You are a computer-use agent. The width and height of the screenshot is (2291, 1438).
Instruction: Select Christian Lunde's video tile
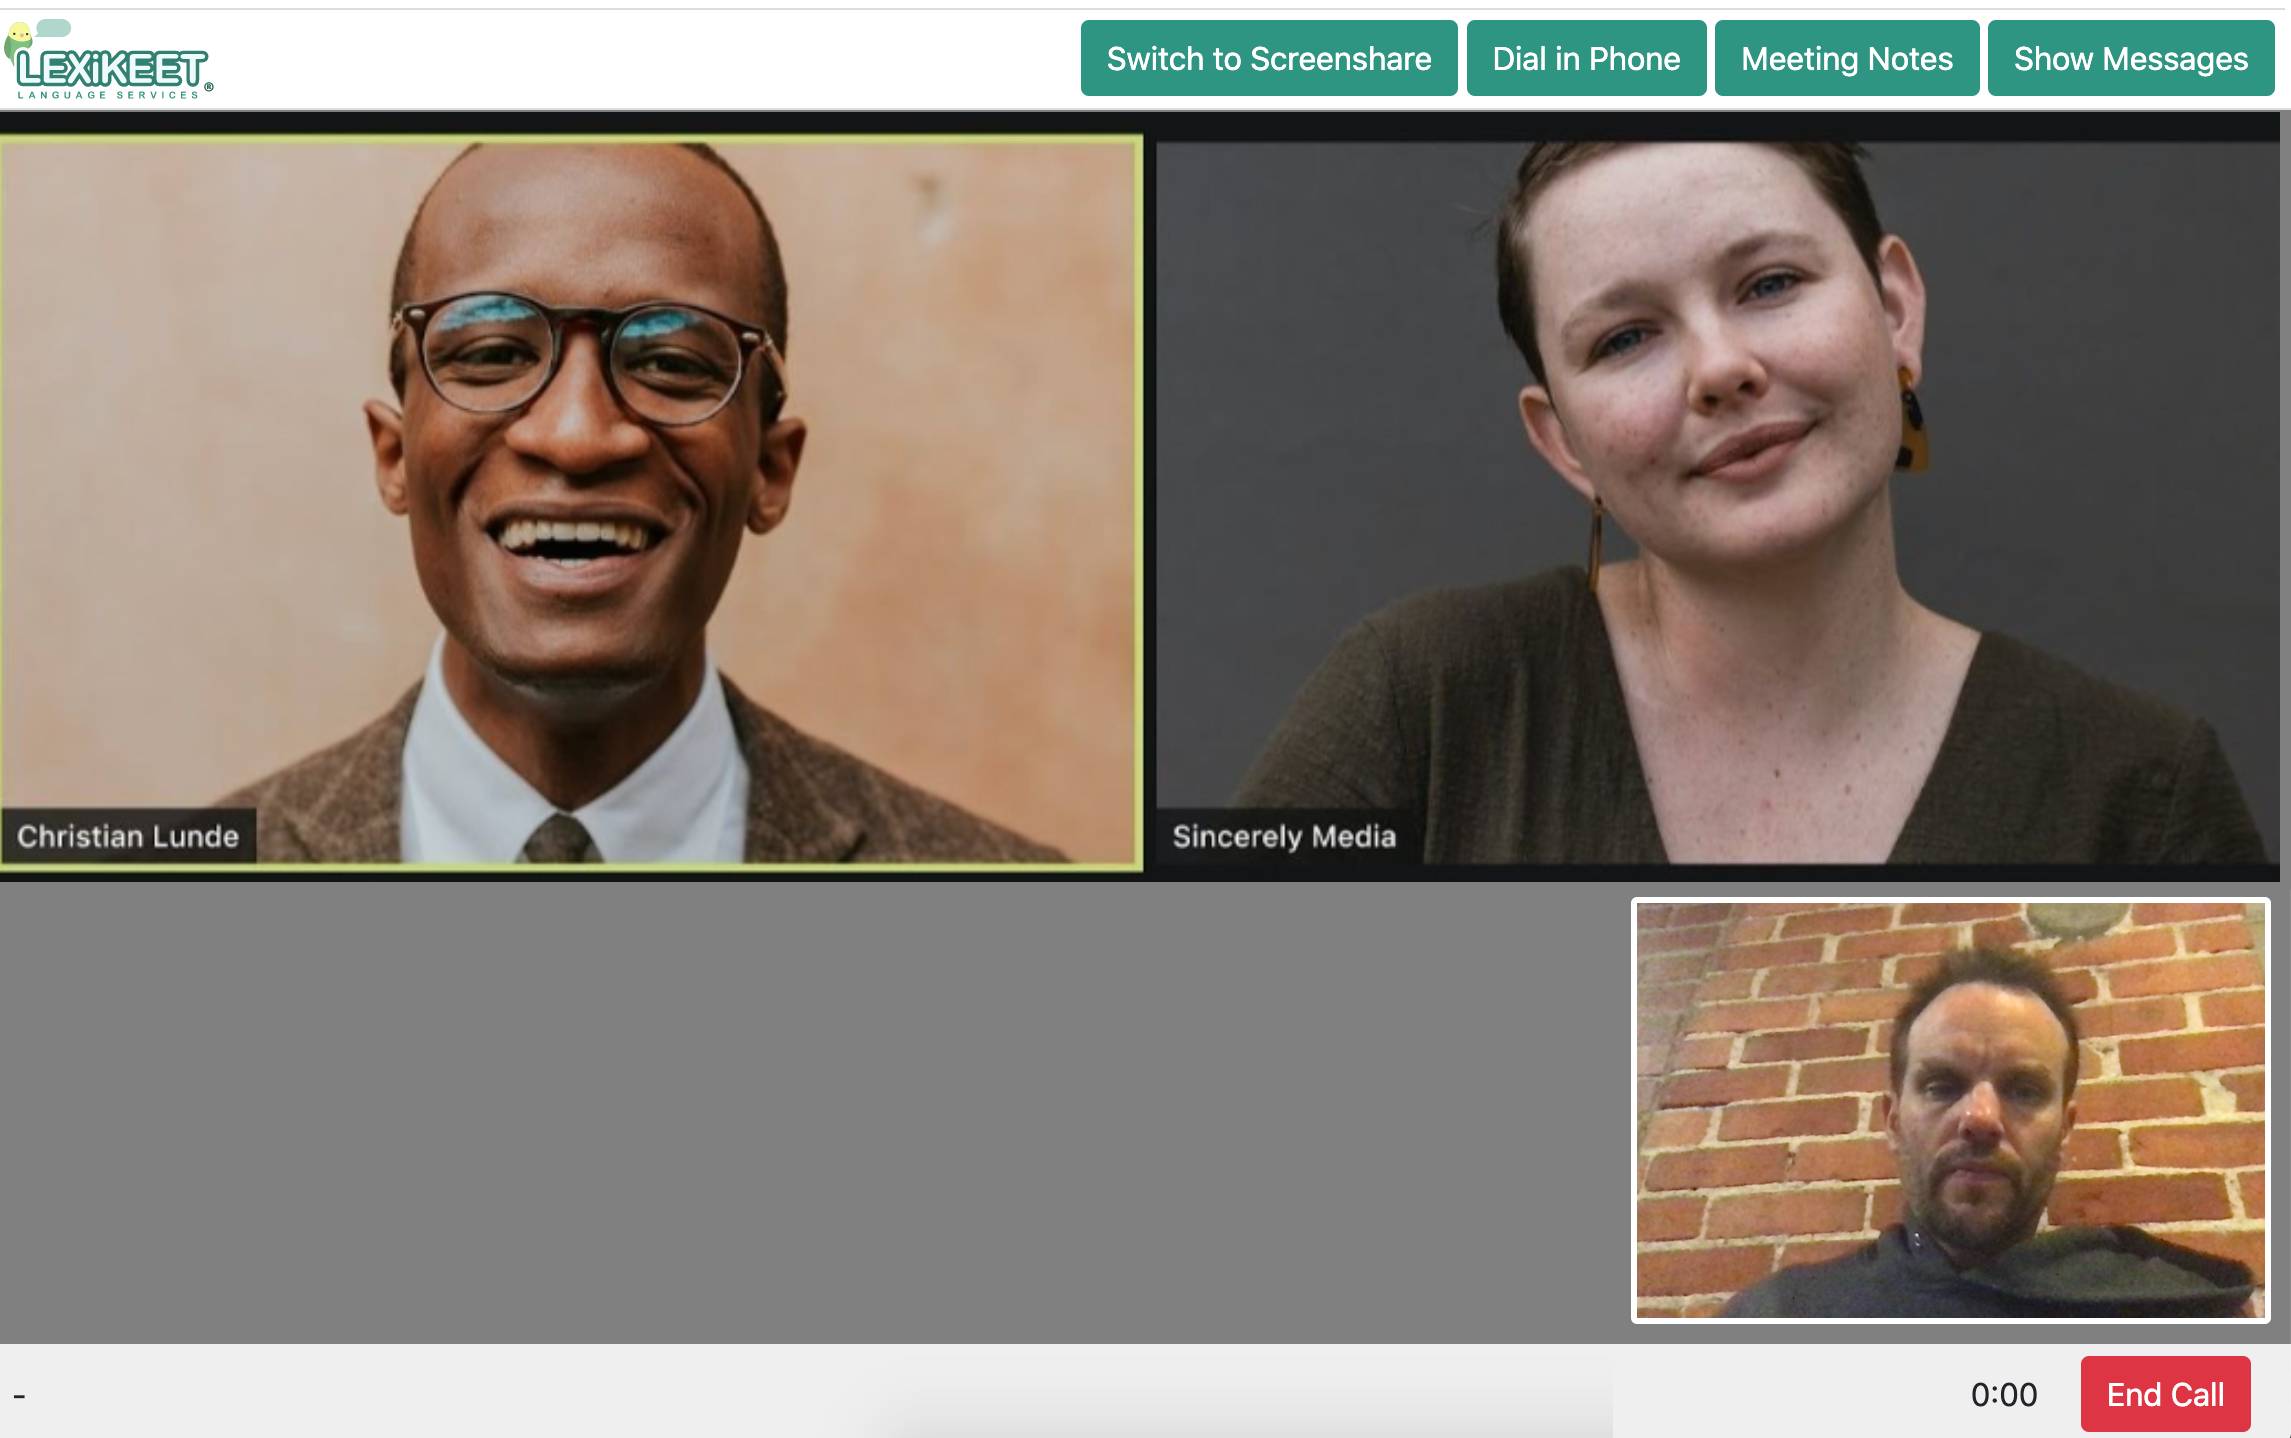(x=571, y=503)
